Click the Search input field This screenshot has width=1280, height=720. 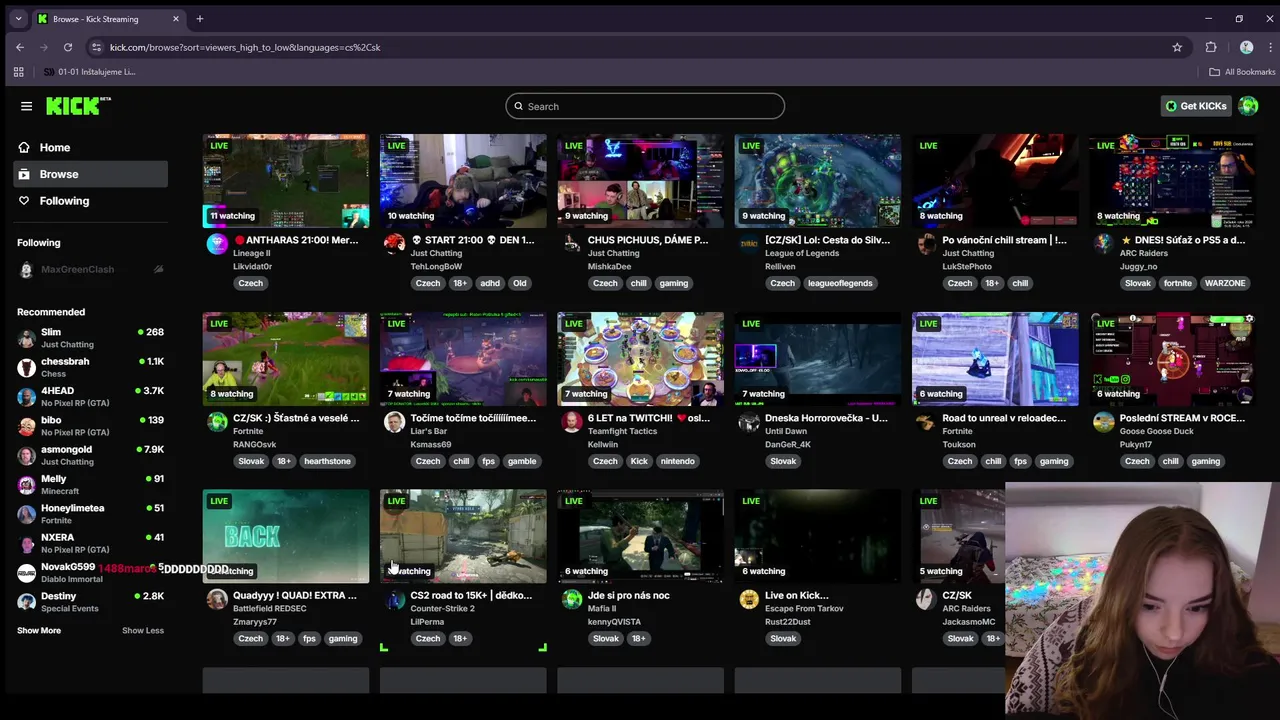[x=645, y=106]
